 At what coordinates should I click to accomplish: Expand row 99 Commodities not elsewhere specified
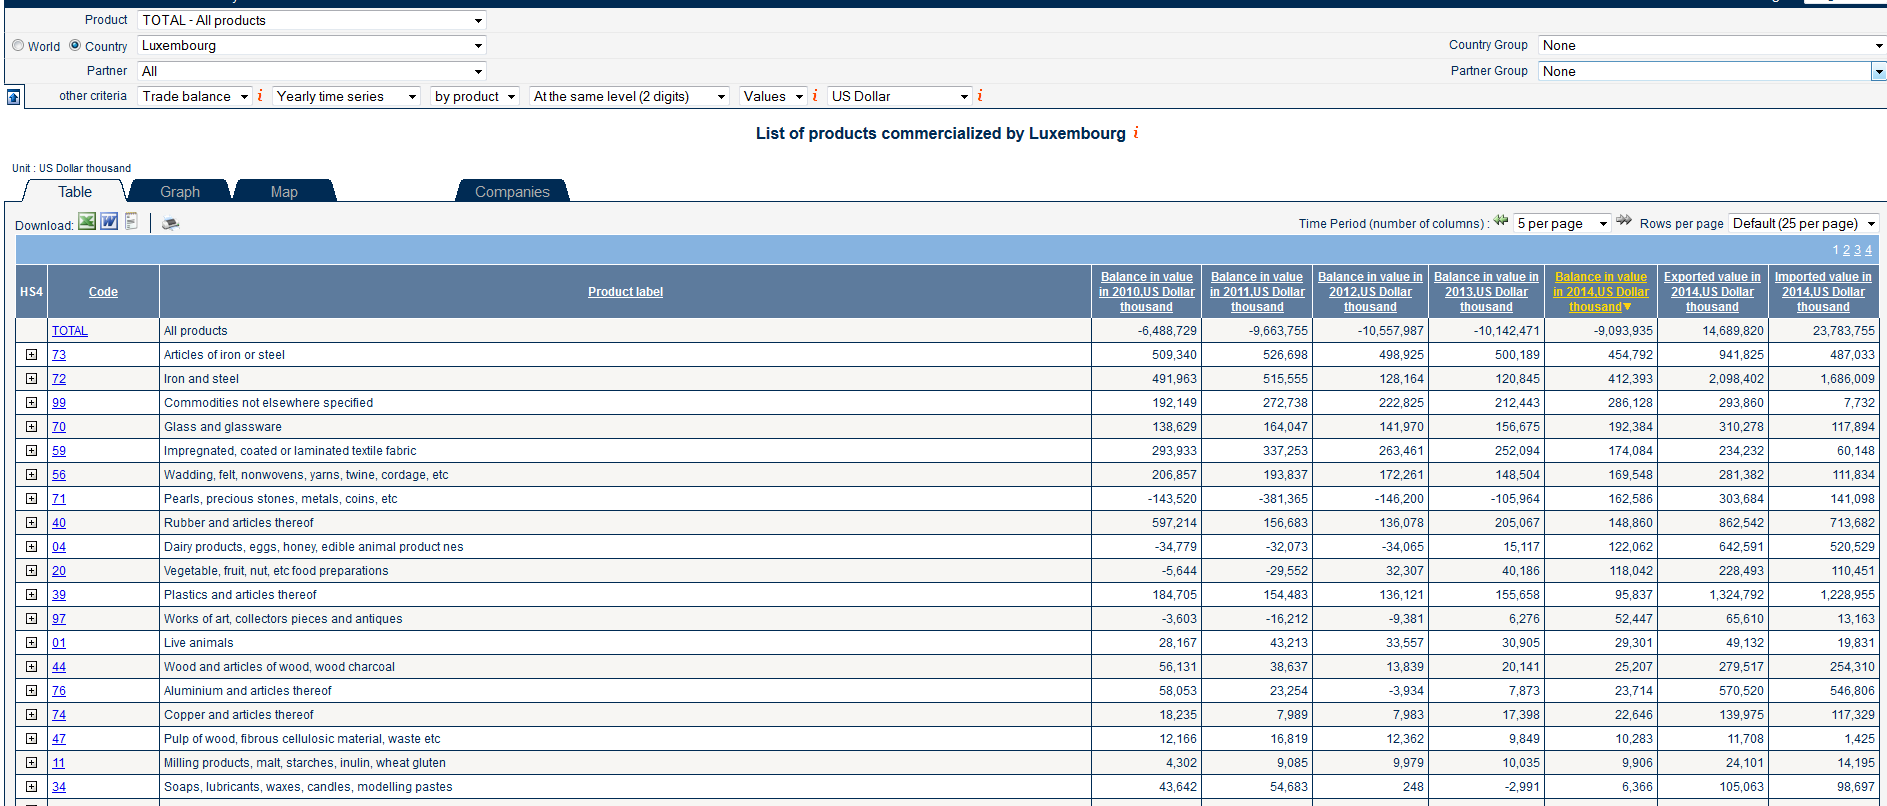31,403
